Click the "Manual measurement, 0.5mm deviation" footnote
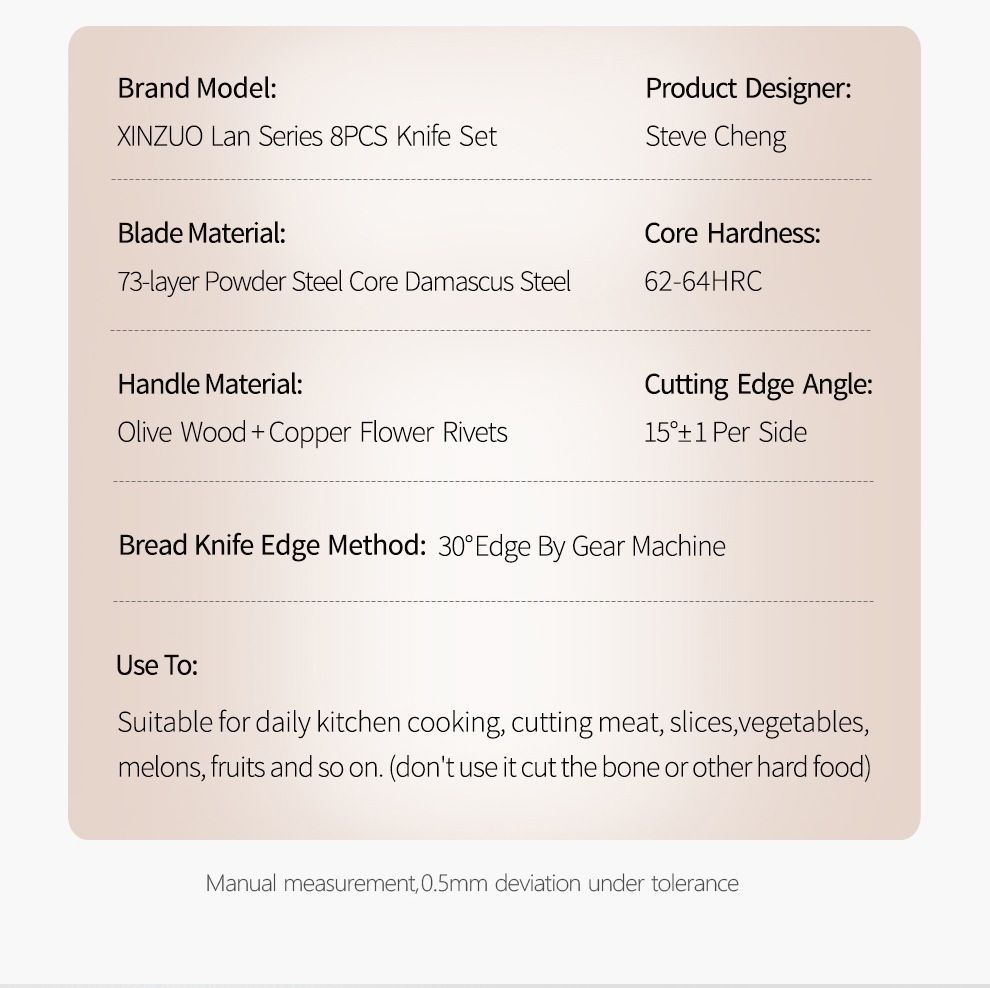The height and width of the screenshot is (988, 990). coord(472,883)
